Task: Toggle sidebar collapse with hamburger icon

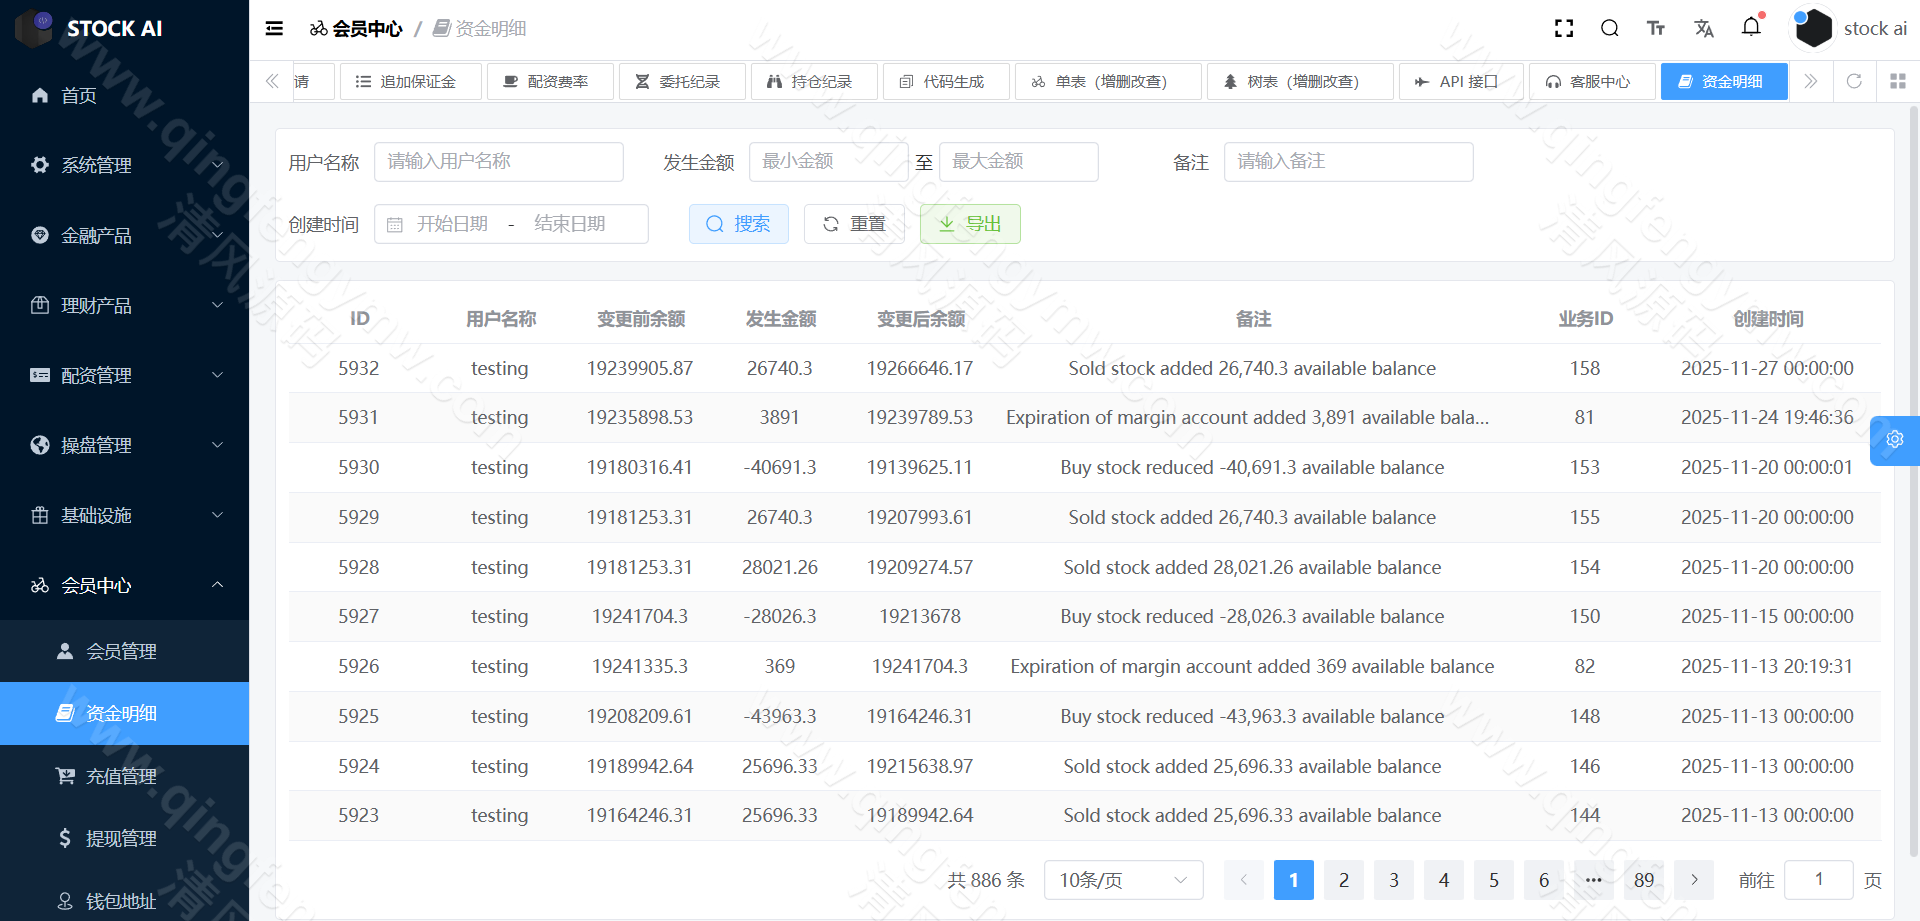Action: click(273, 28)
